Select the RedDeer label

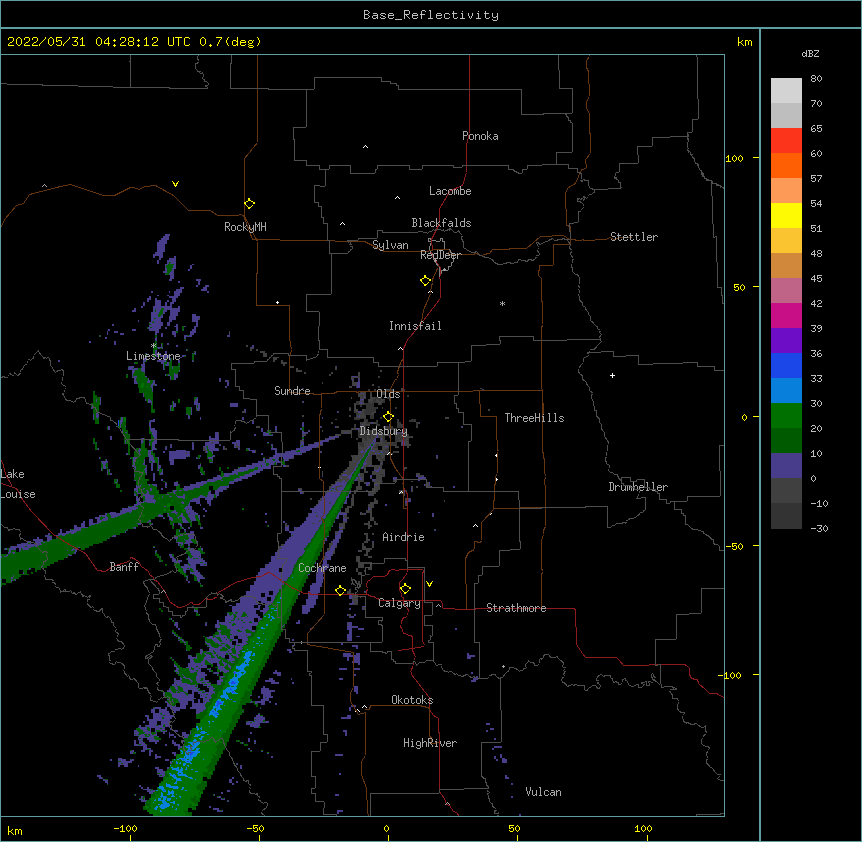tap(440, 255)
